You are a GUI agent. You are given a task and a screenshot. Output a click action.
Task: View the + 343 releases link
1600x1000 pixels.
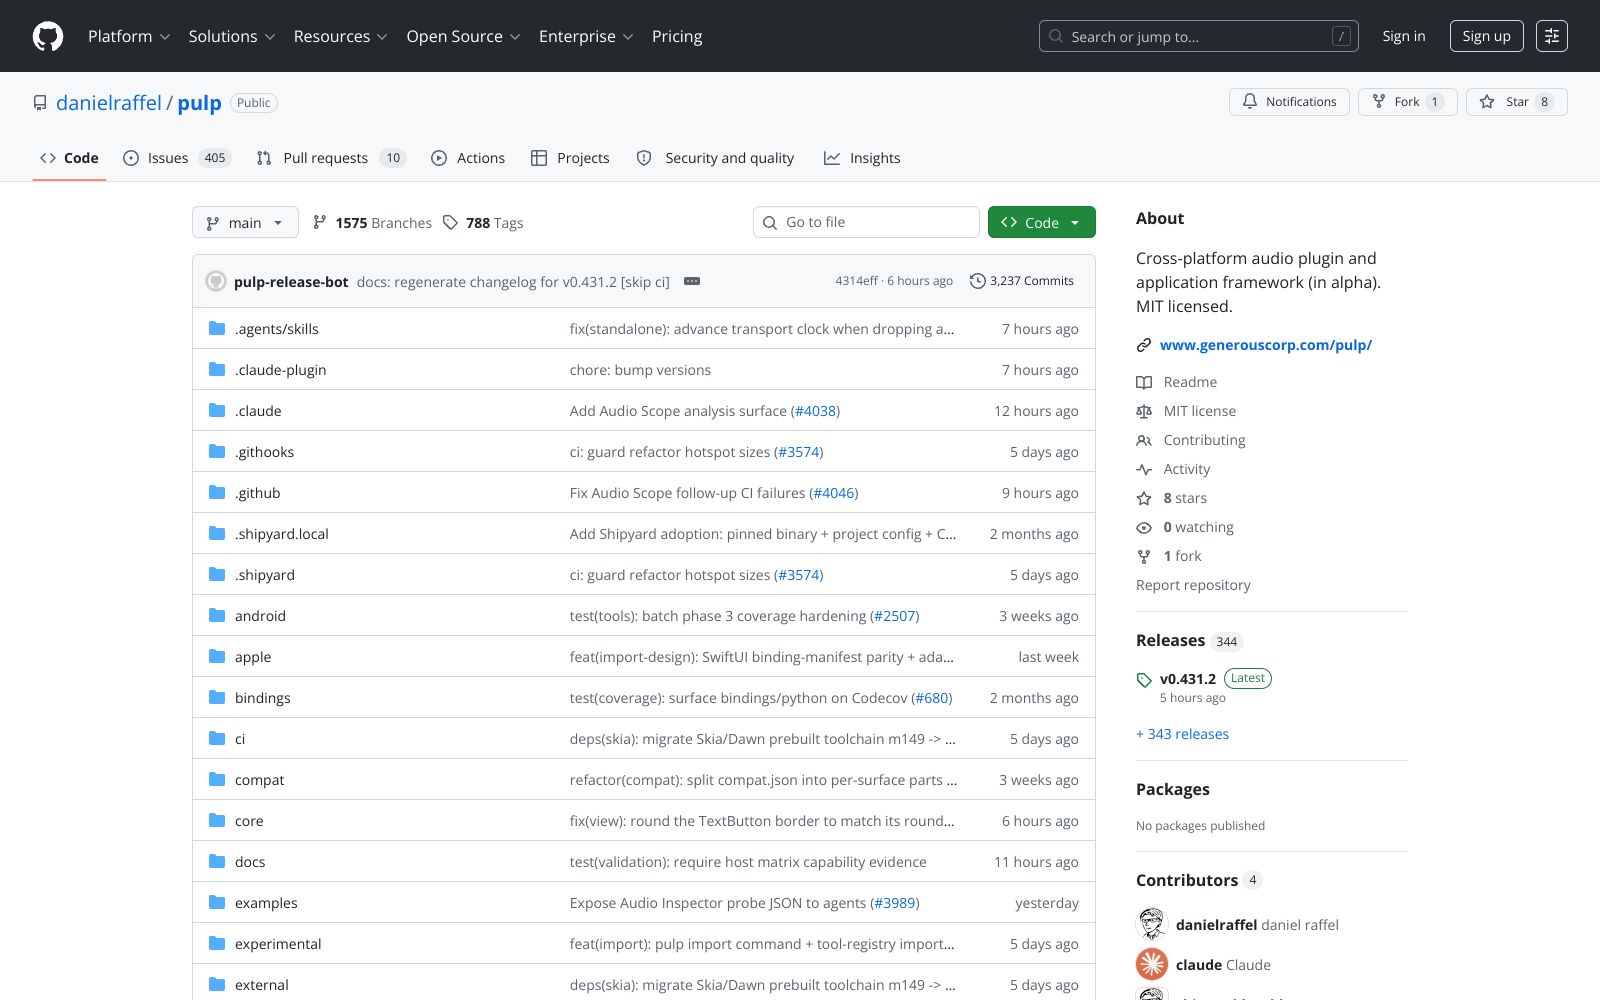[x=1182, y=734]
